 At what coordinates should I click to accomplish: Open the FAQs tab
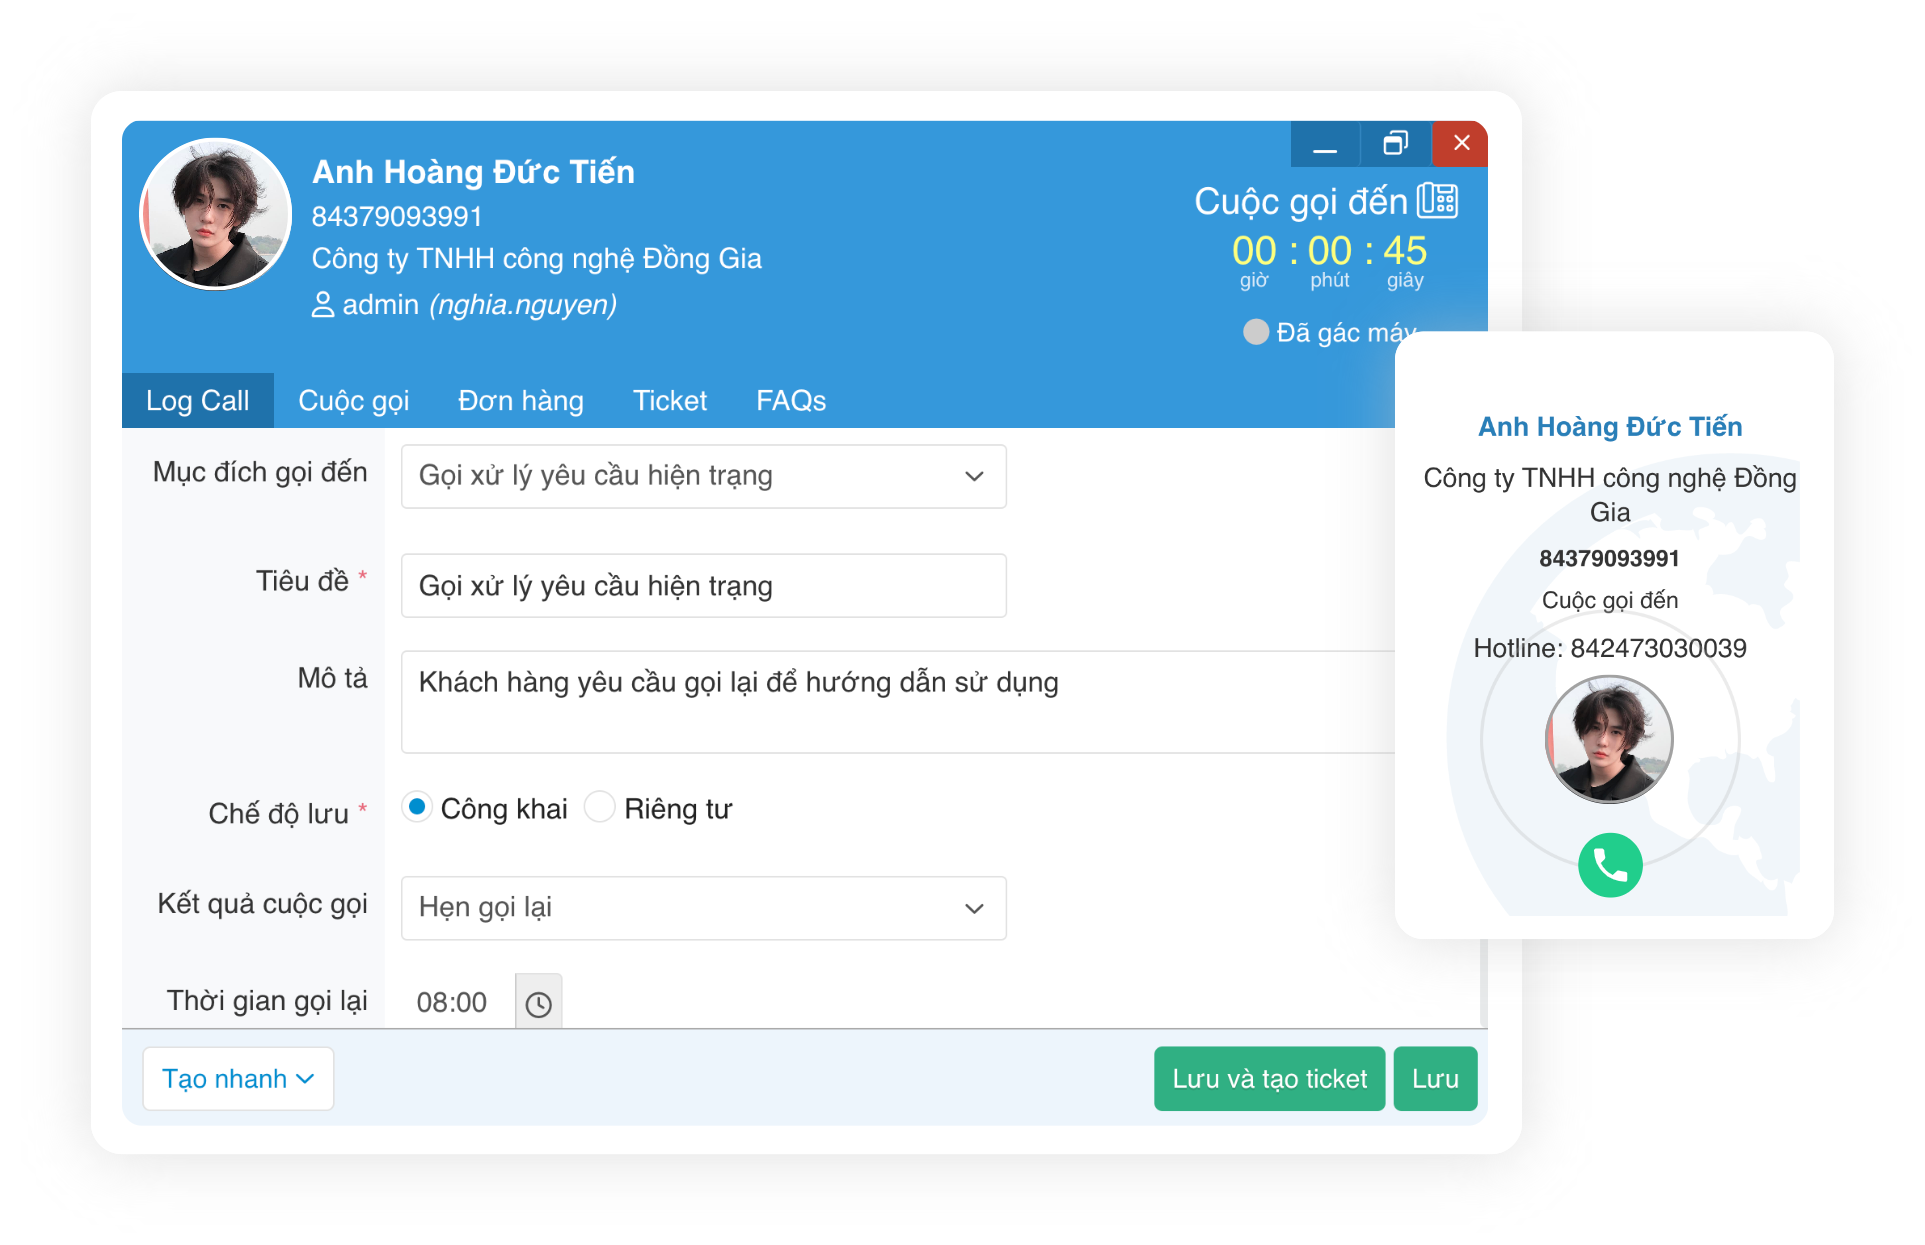(x=790, y=401)
